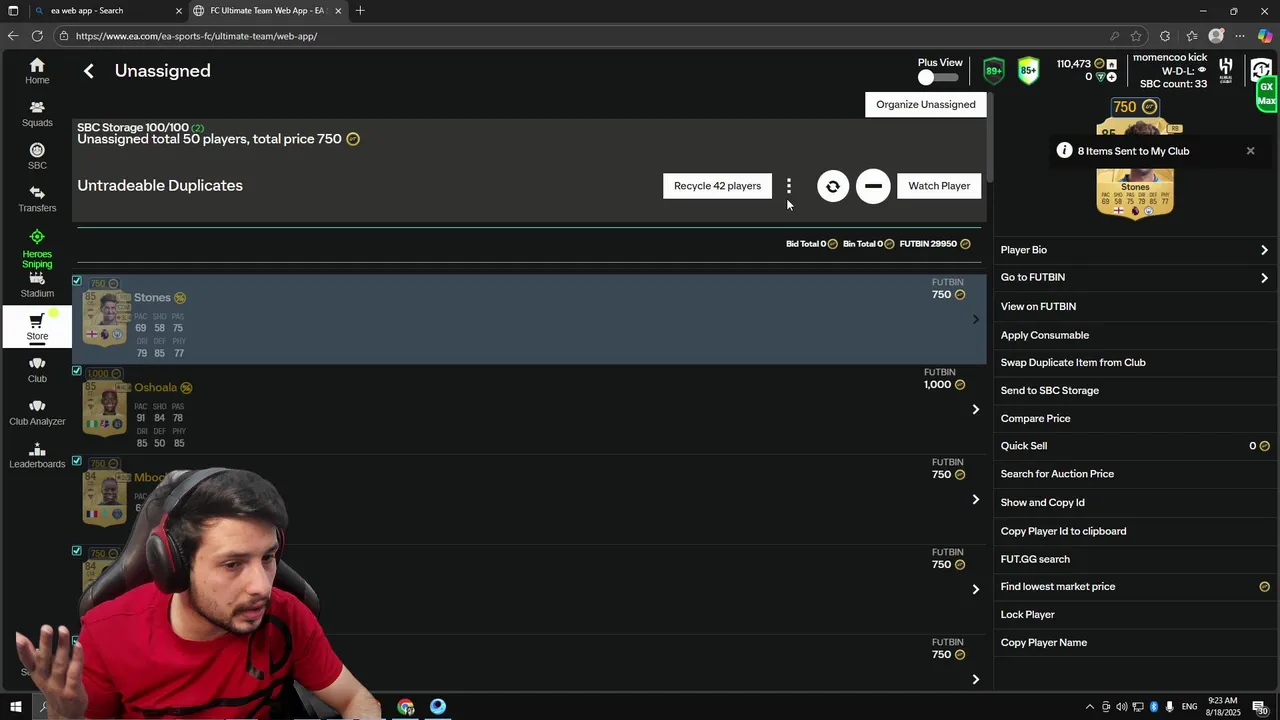The height and width of the screenshot is (720, 1280).
Task: Open the Transfers section
Action: pyautogui.click(x=37, y=199)
